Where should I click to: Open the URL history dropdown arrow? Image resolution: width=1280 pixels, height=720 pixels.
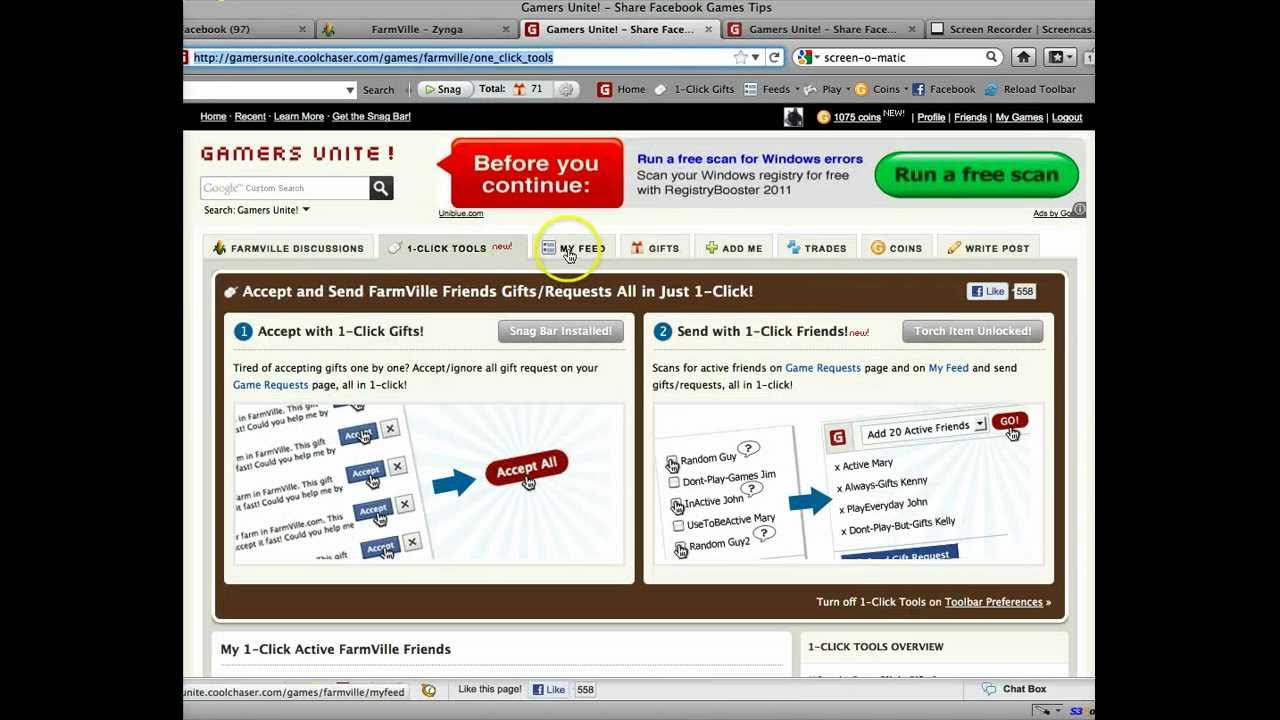[x=755, y=58]
